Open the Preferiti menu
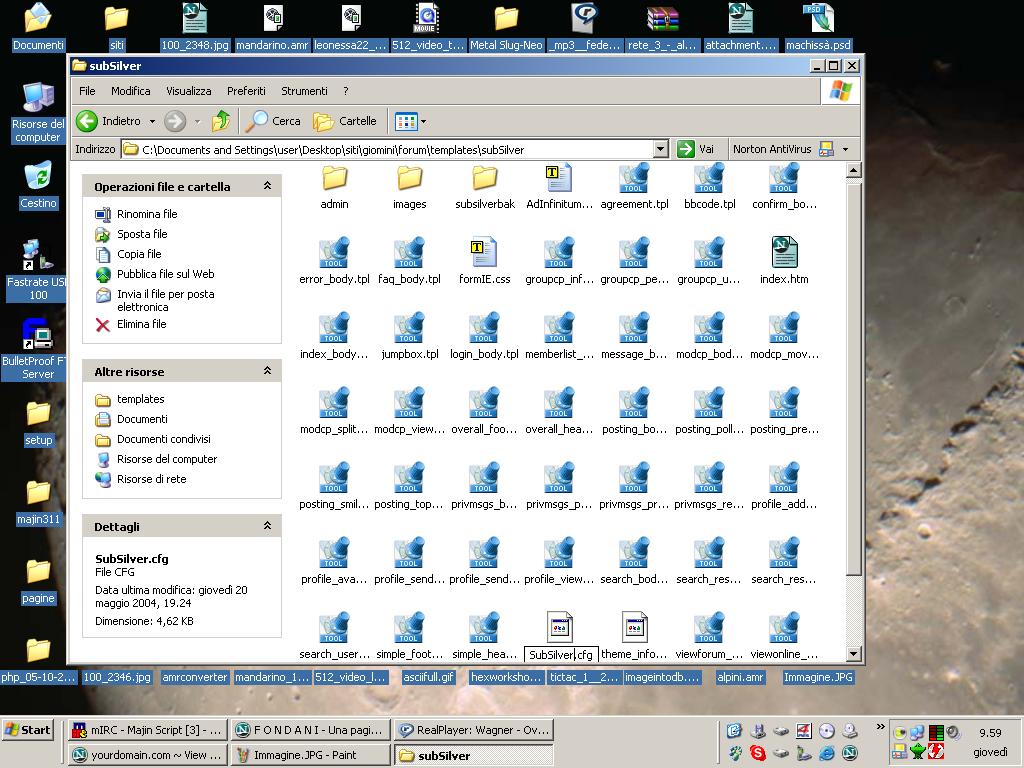 [246, 91]
